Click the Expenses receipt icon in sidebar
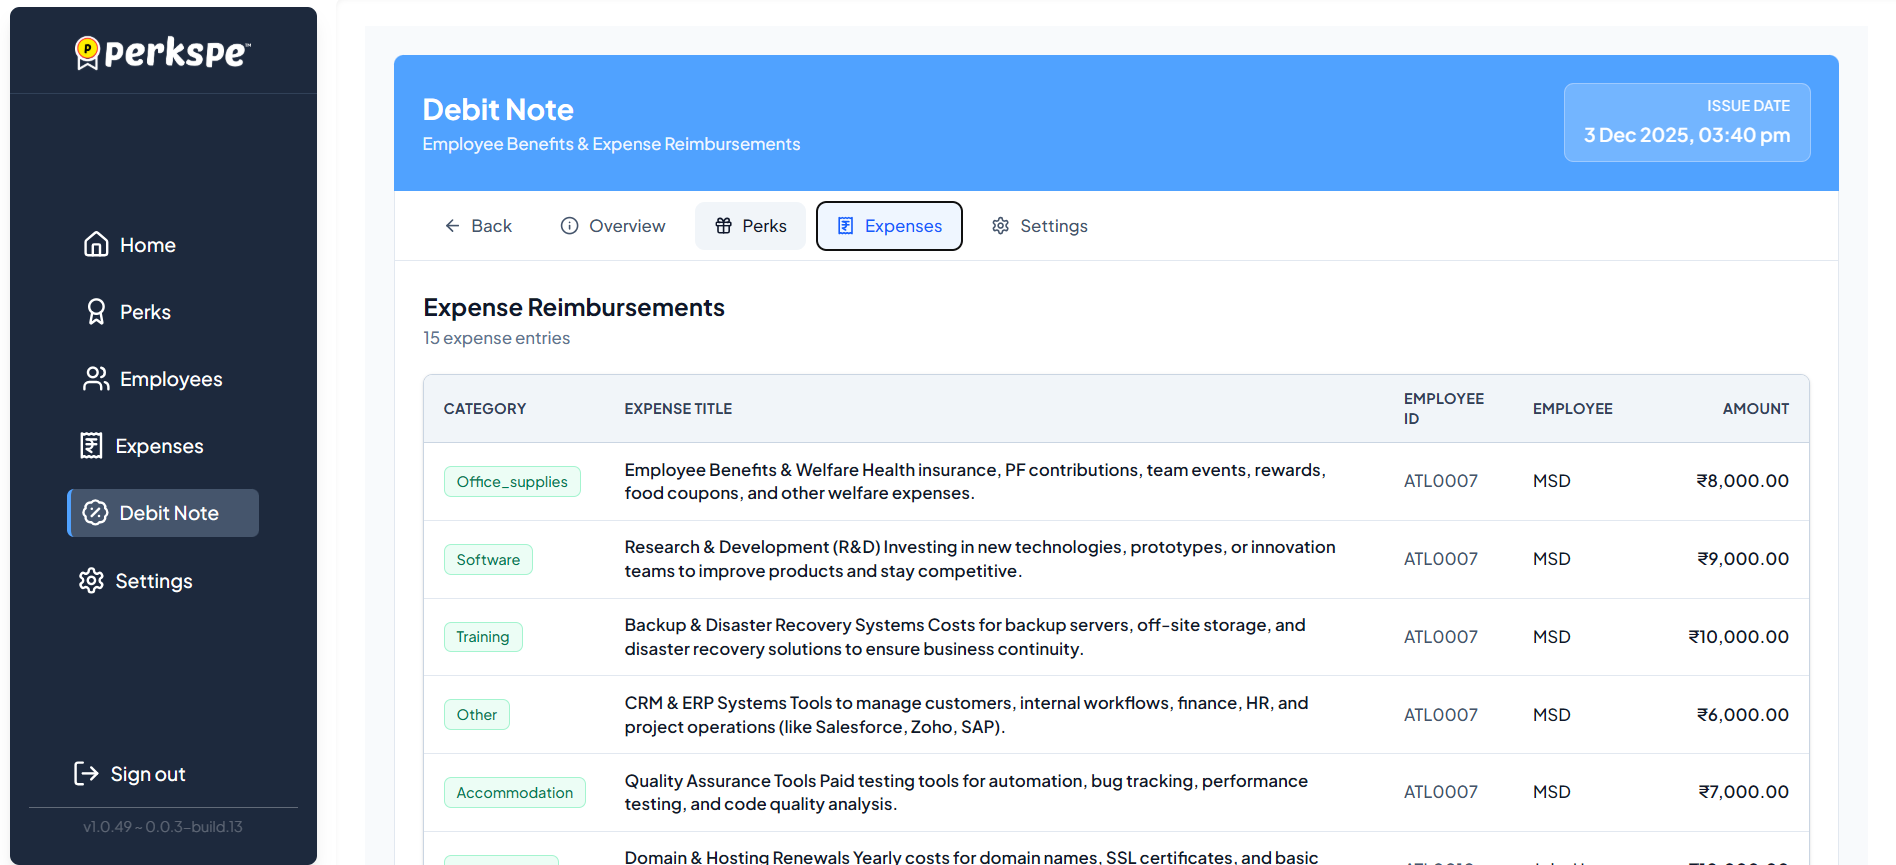Viewport: 1896px width, 865px height. click(91, 446)
